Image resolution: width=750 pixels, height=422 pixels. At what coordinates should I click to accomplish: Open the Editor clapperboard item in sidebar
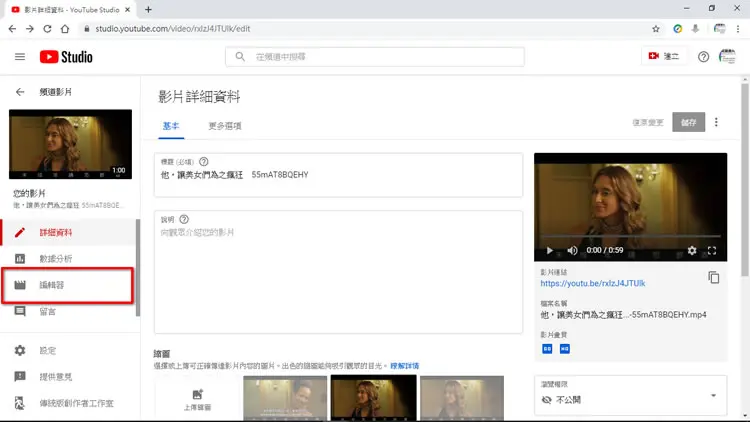tap(67, 285)
